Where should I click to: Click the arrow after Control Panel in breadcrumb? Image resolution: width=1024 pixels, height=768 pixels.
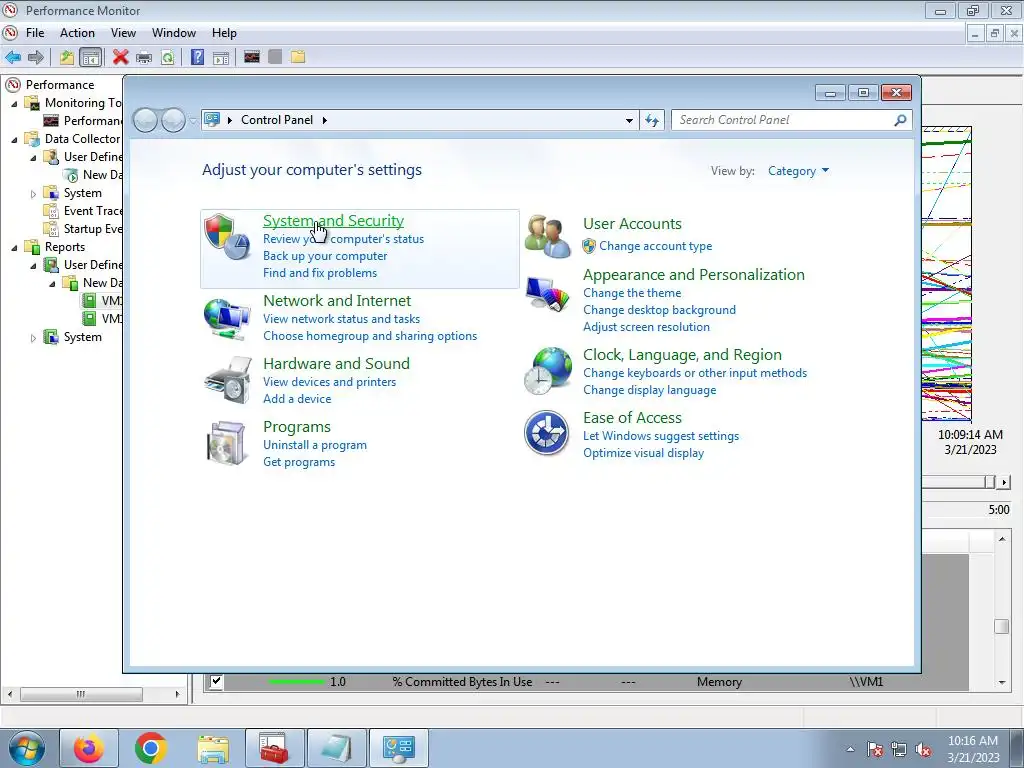tap(325, 120)
